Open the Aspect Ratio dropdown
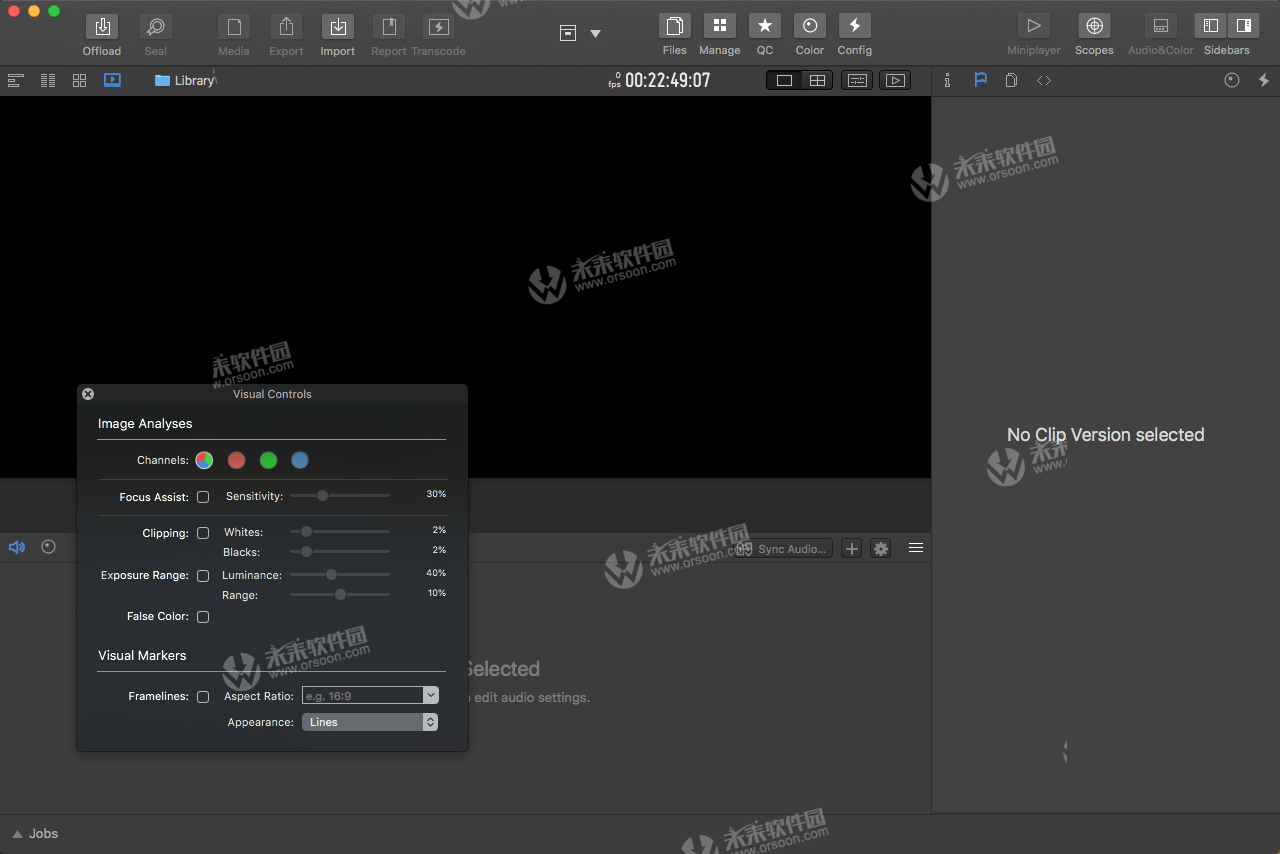The width and height of the screenshot is (1280, 854). (x=370, y=694)
